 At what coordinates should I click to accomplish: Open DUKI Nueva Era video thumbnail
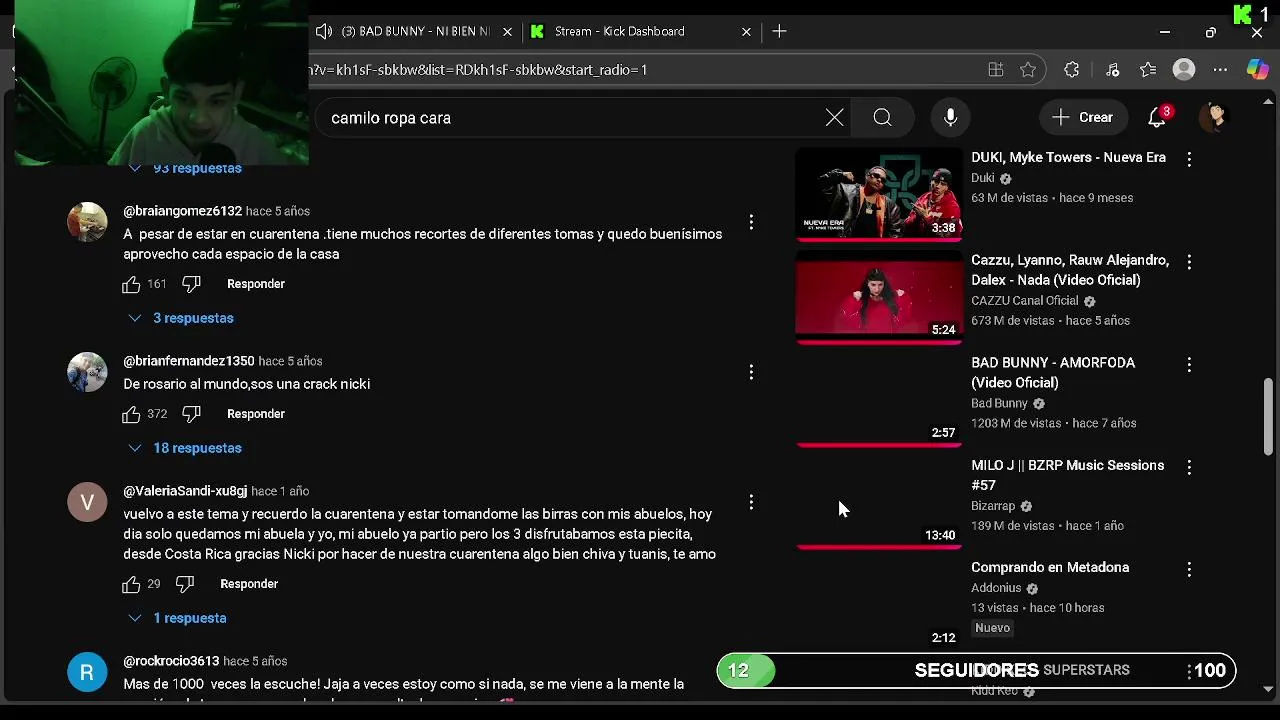pyautogui.click(x=879, y=194)
